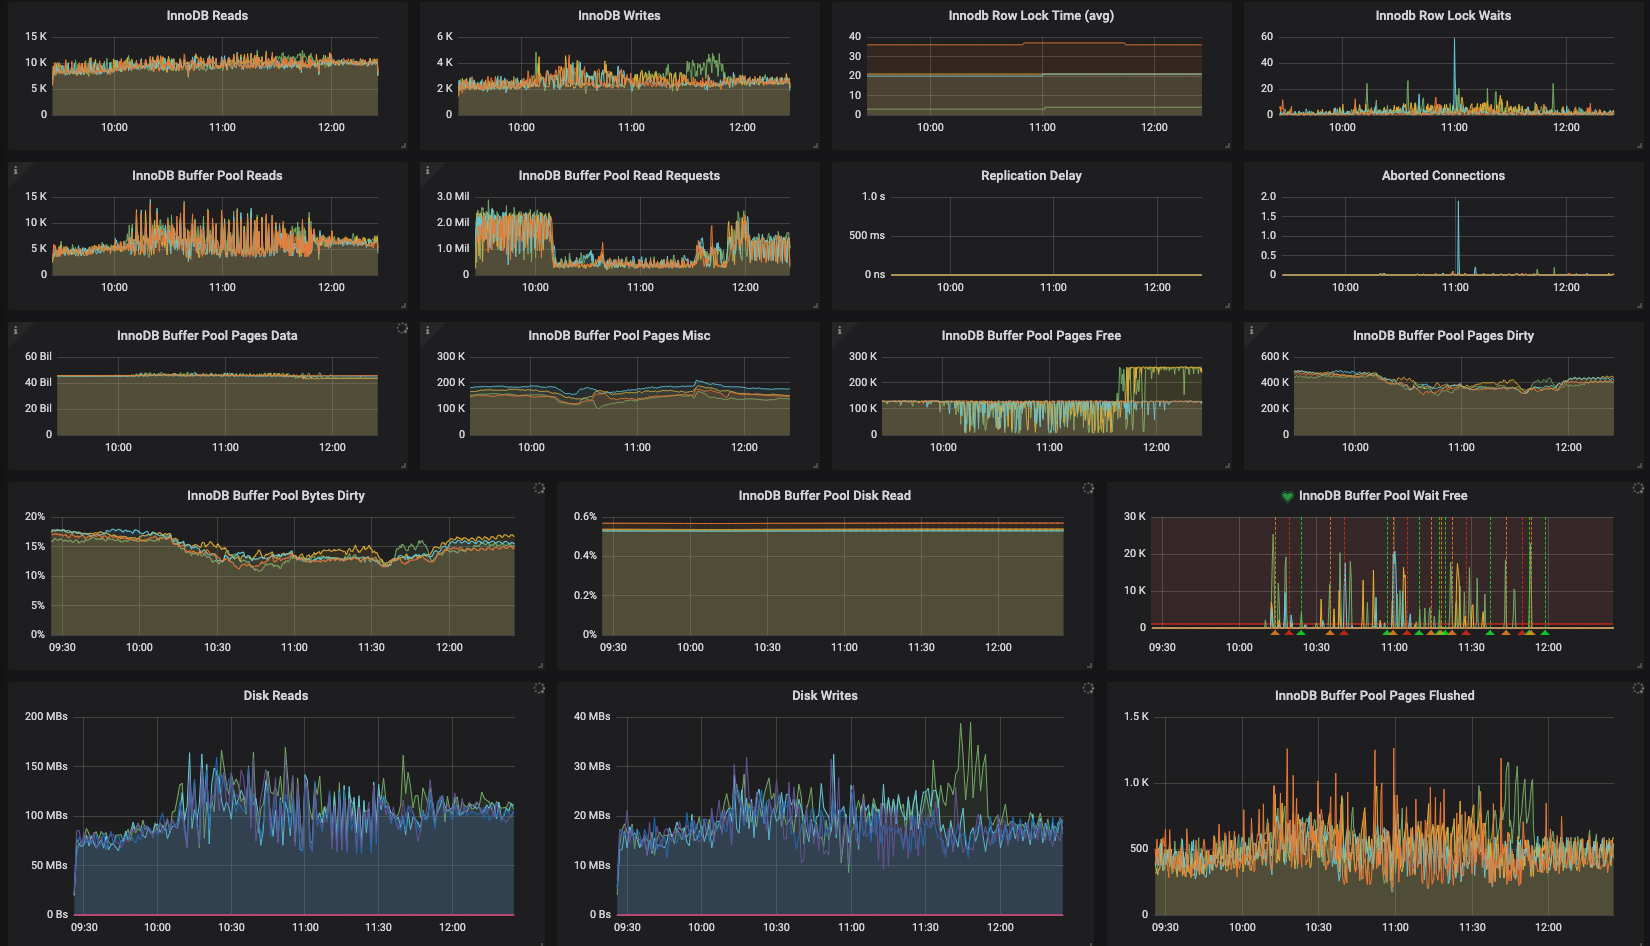Click the 40 MBs axis label in Disk Writes
The image size is (1650, 946).
592,716
